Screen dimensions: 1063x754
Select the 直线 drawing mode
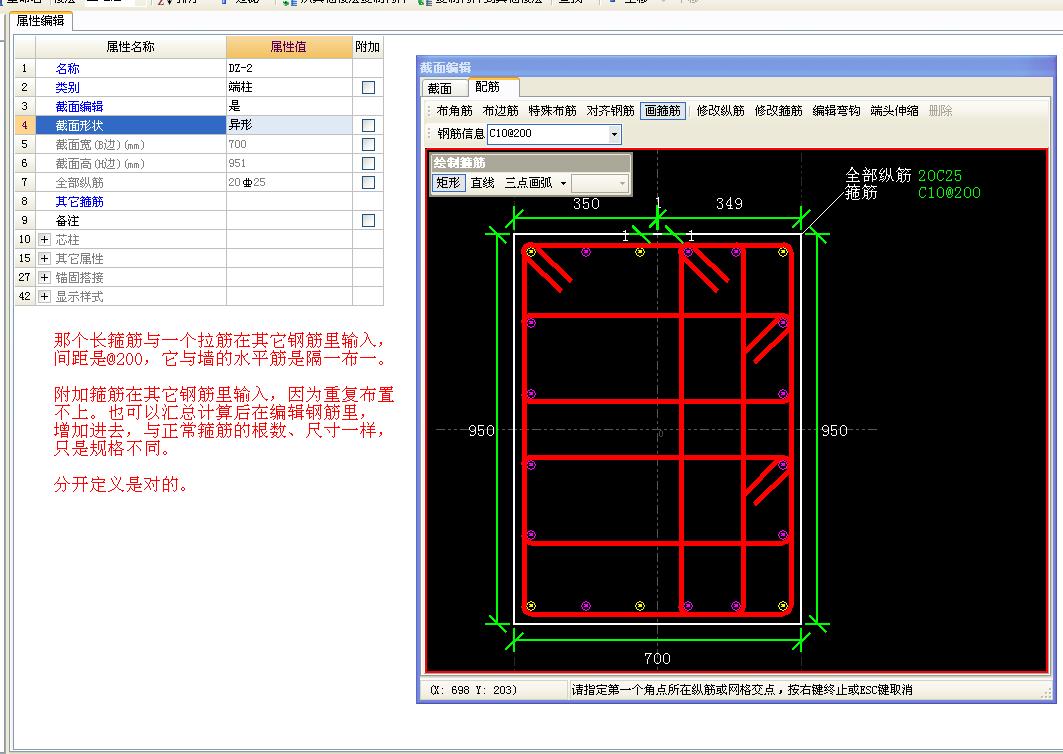tap(483, 183)
